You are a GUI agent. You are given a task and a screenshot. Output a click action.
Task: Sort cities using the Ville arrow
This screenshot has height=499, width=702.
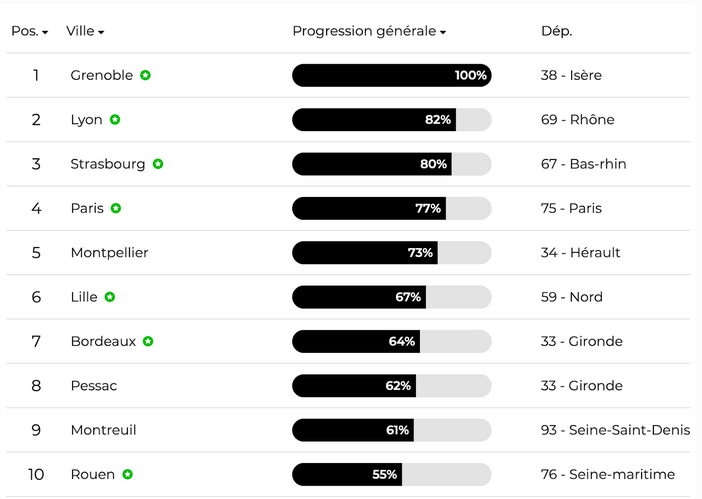click(x=101, y=32)
